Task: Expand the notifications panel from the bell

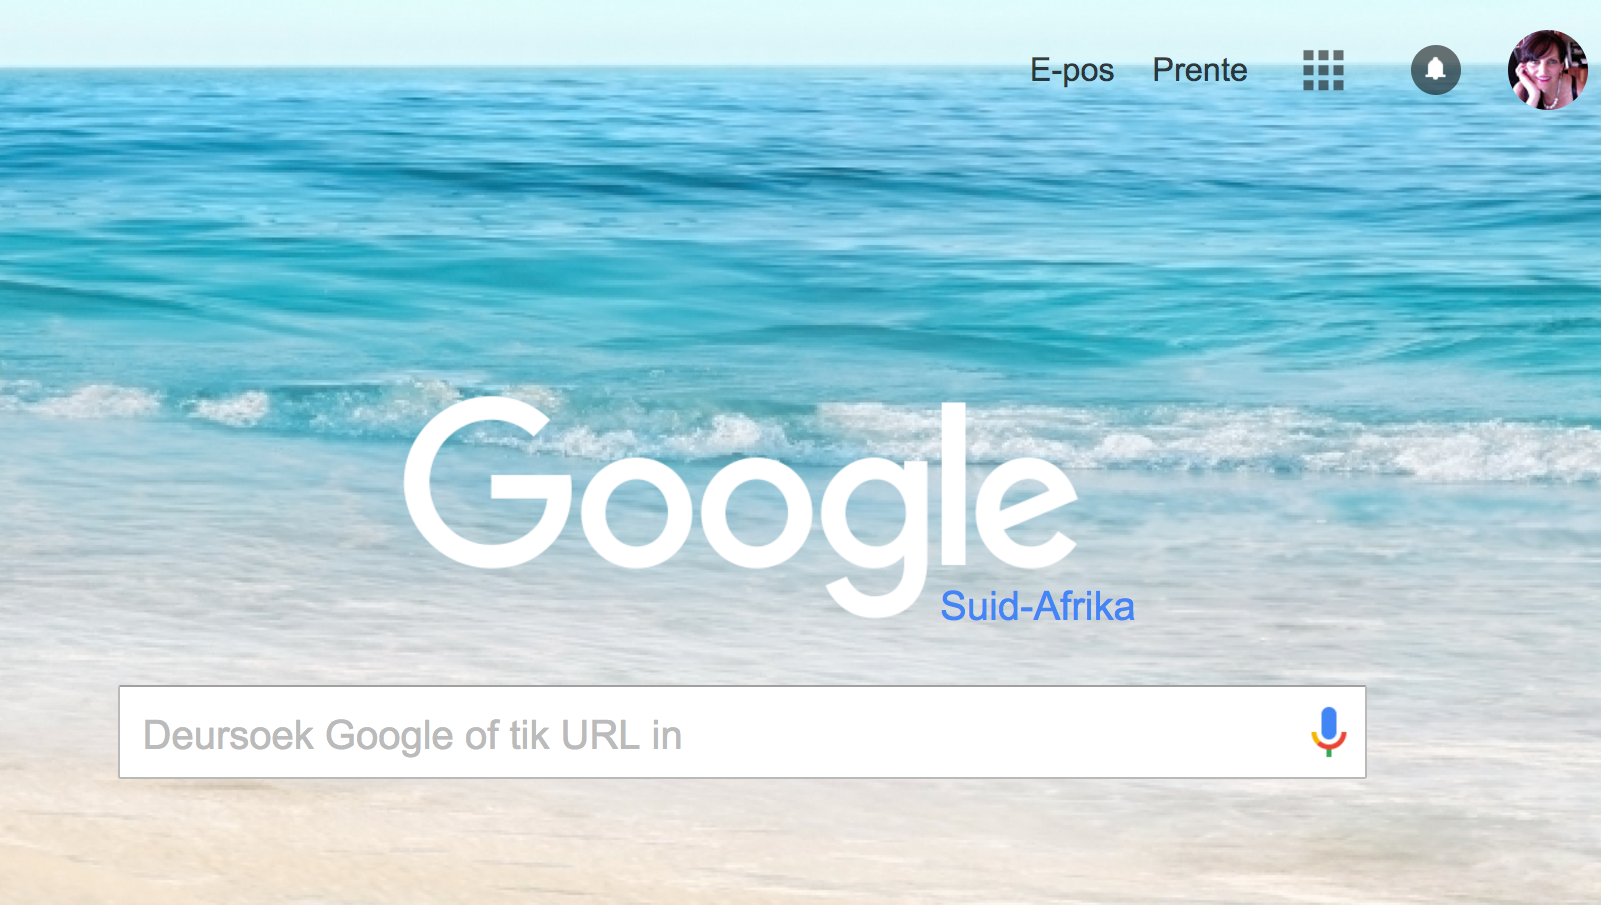Action: coord(1436,70)
